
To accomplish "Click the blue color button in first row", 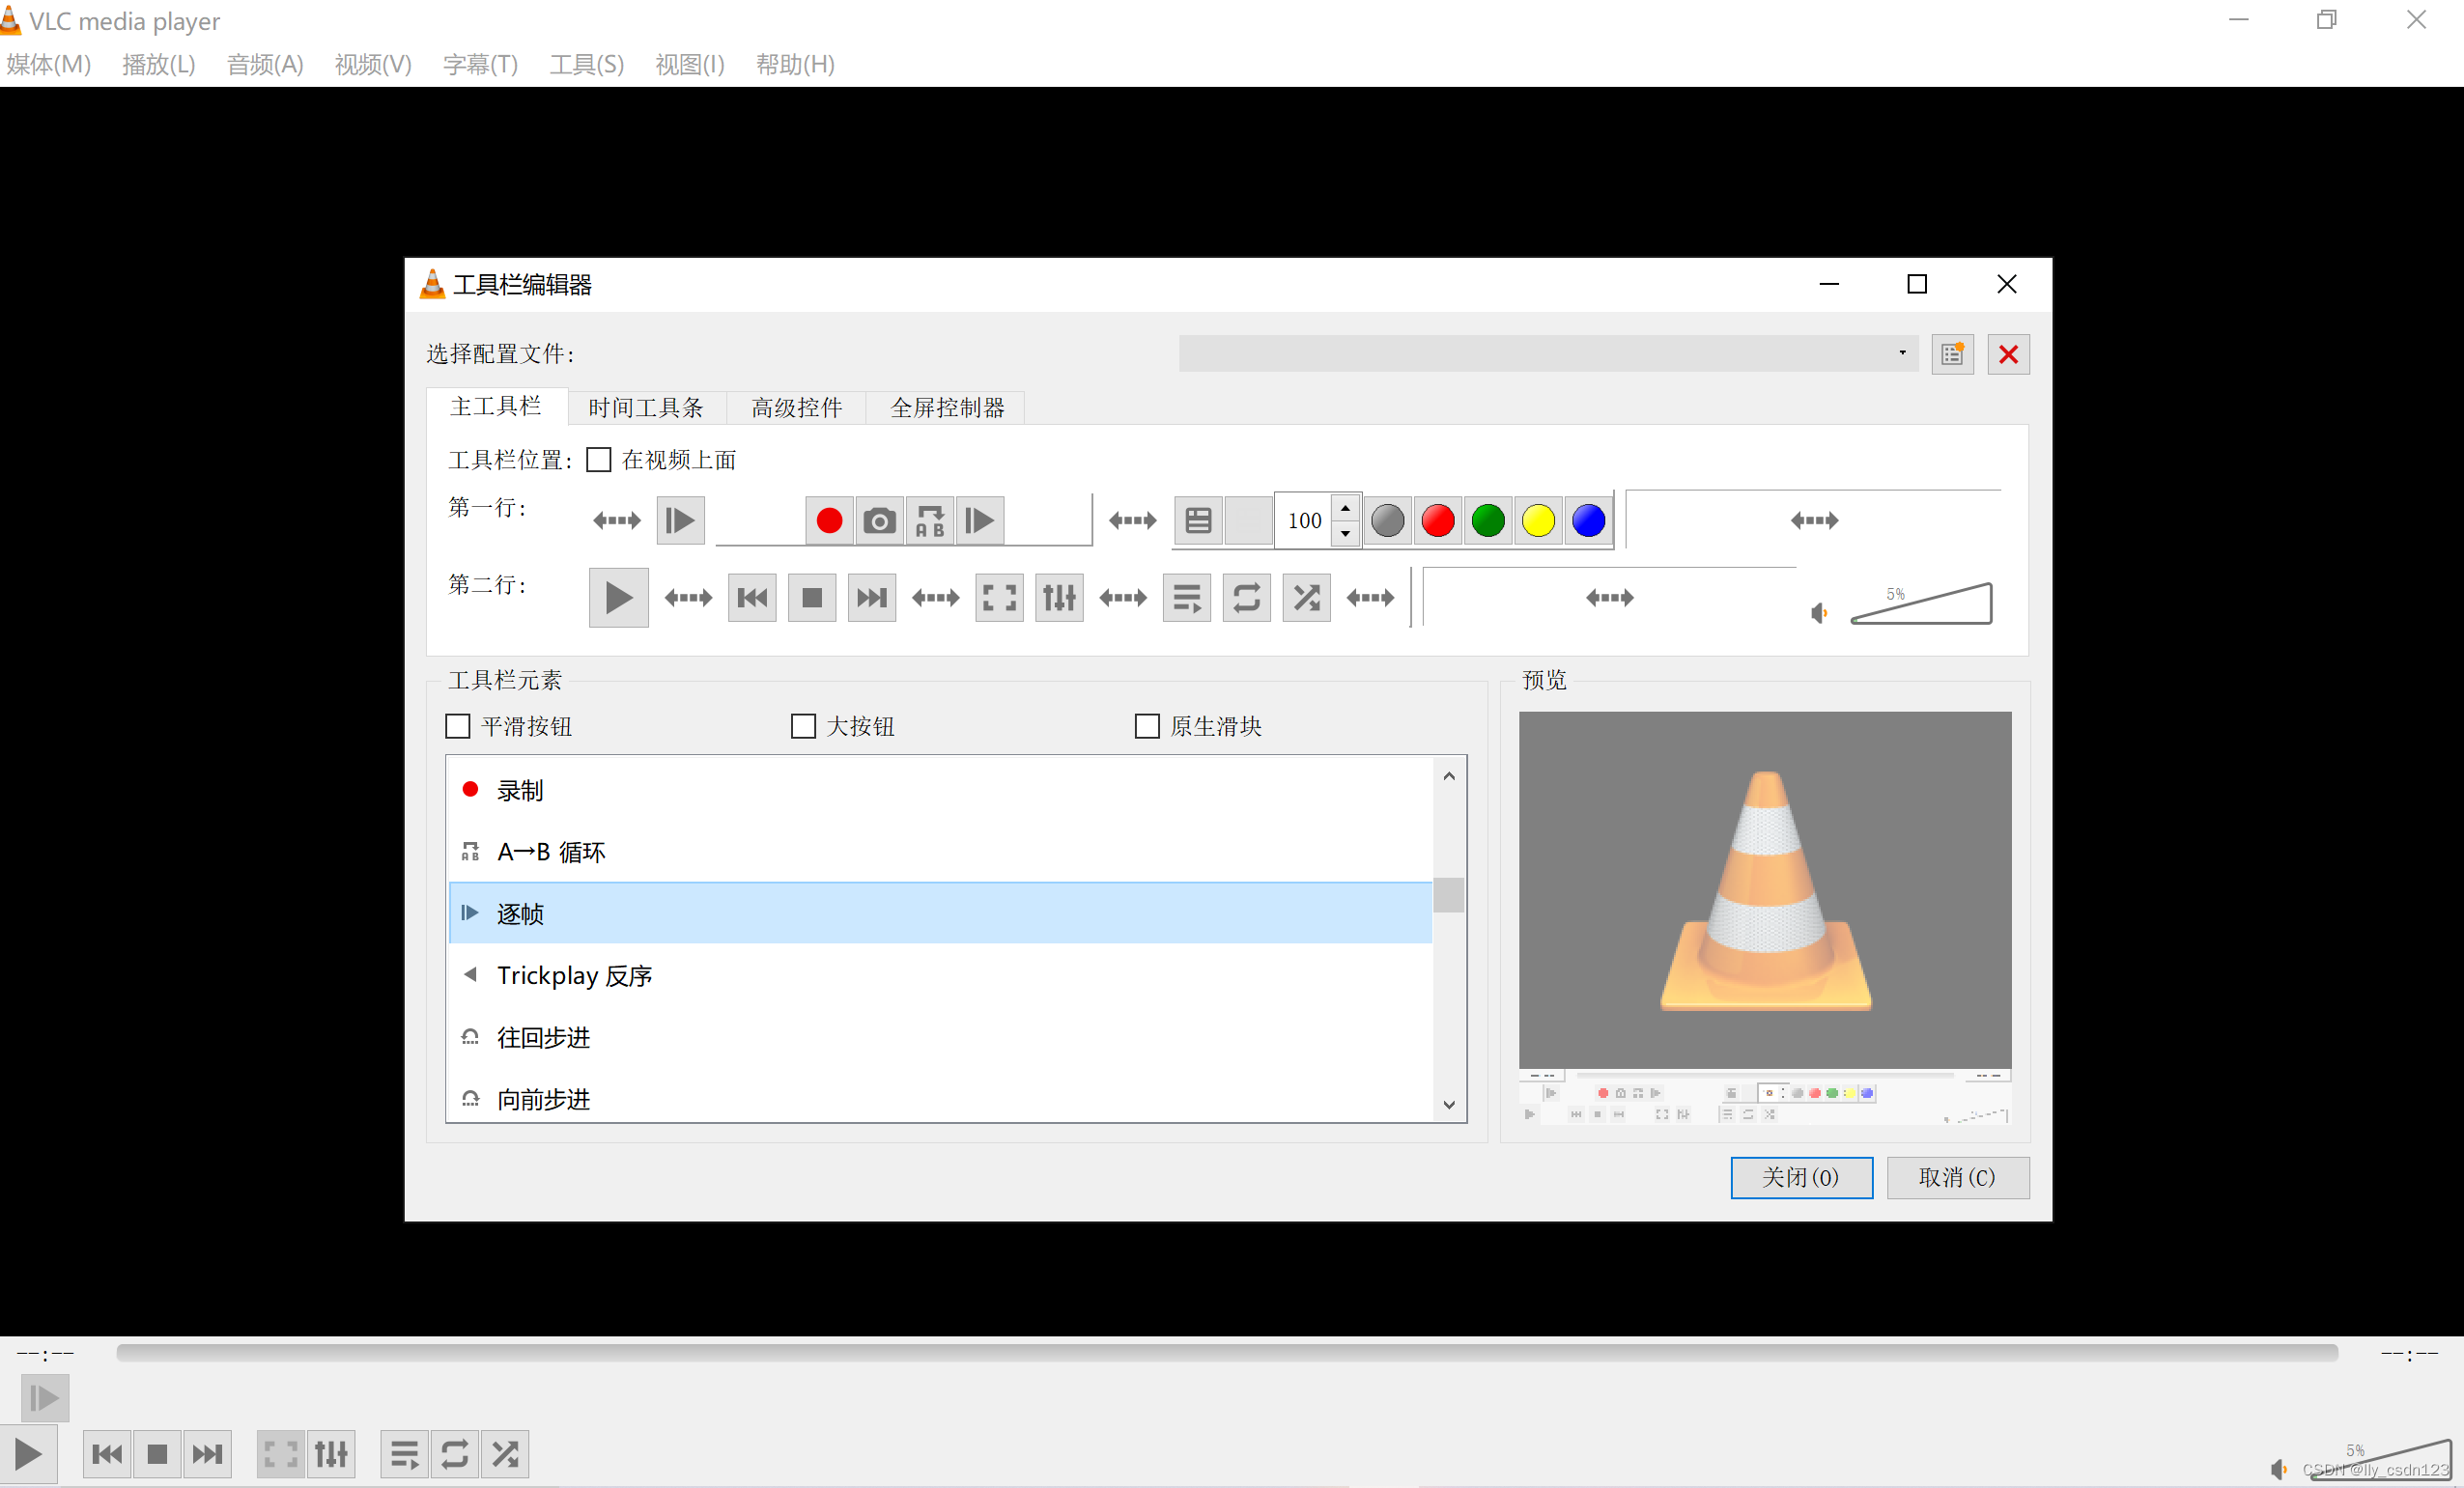I will pyautogui.click(x=1588, y=520).
